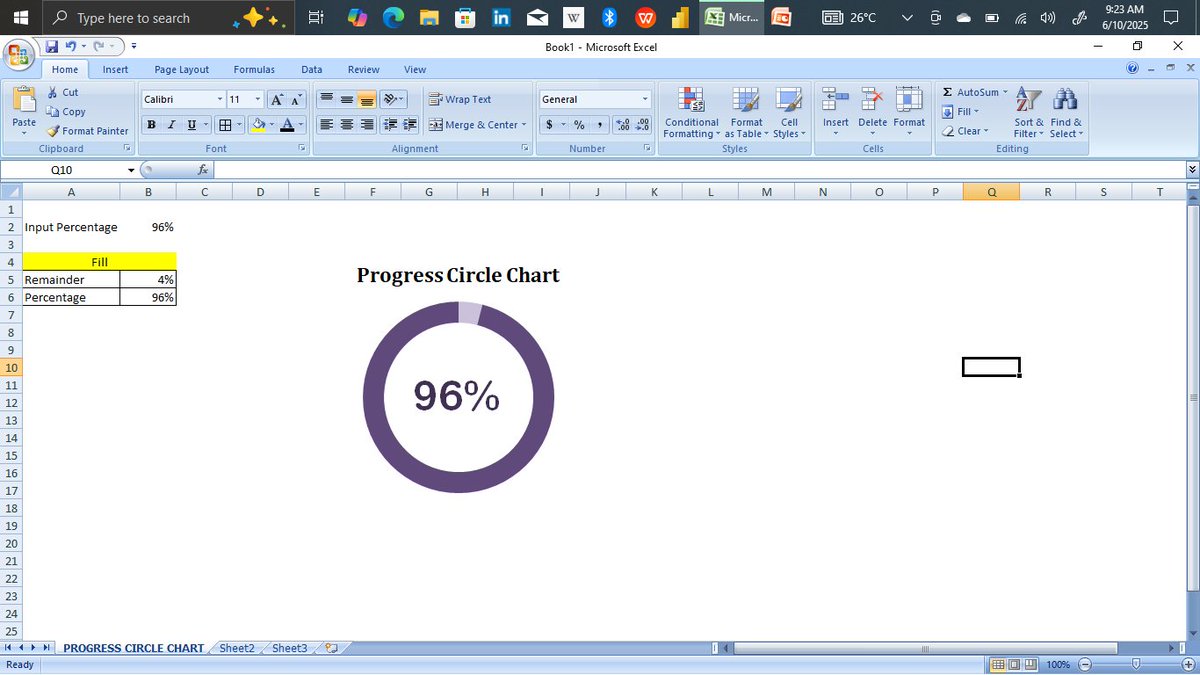Toggle Middle Align vertical alignment

pyautogui.click(x=346, y=99)
